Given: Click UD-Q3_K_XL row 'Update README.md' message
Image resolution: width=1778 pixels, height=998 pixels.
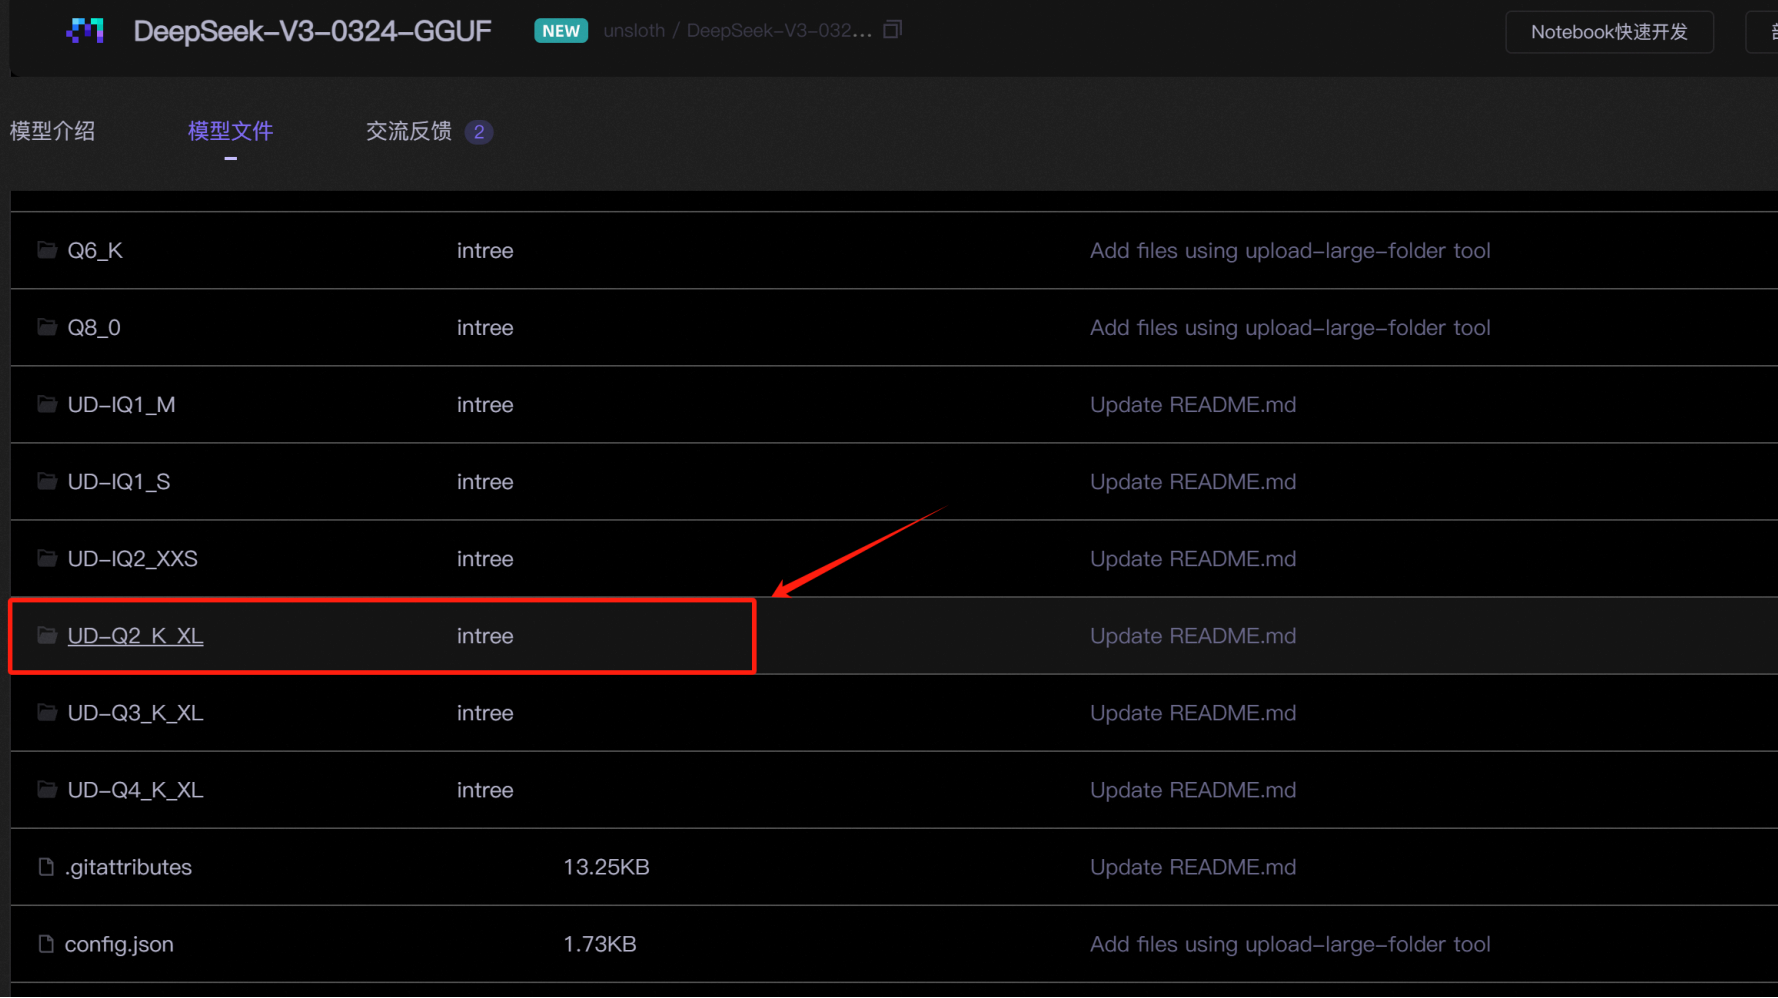Looking at the screenshot, I should tap(1193, 712).
